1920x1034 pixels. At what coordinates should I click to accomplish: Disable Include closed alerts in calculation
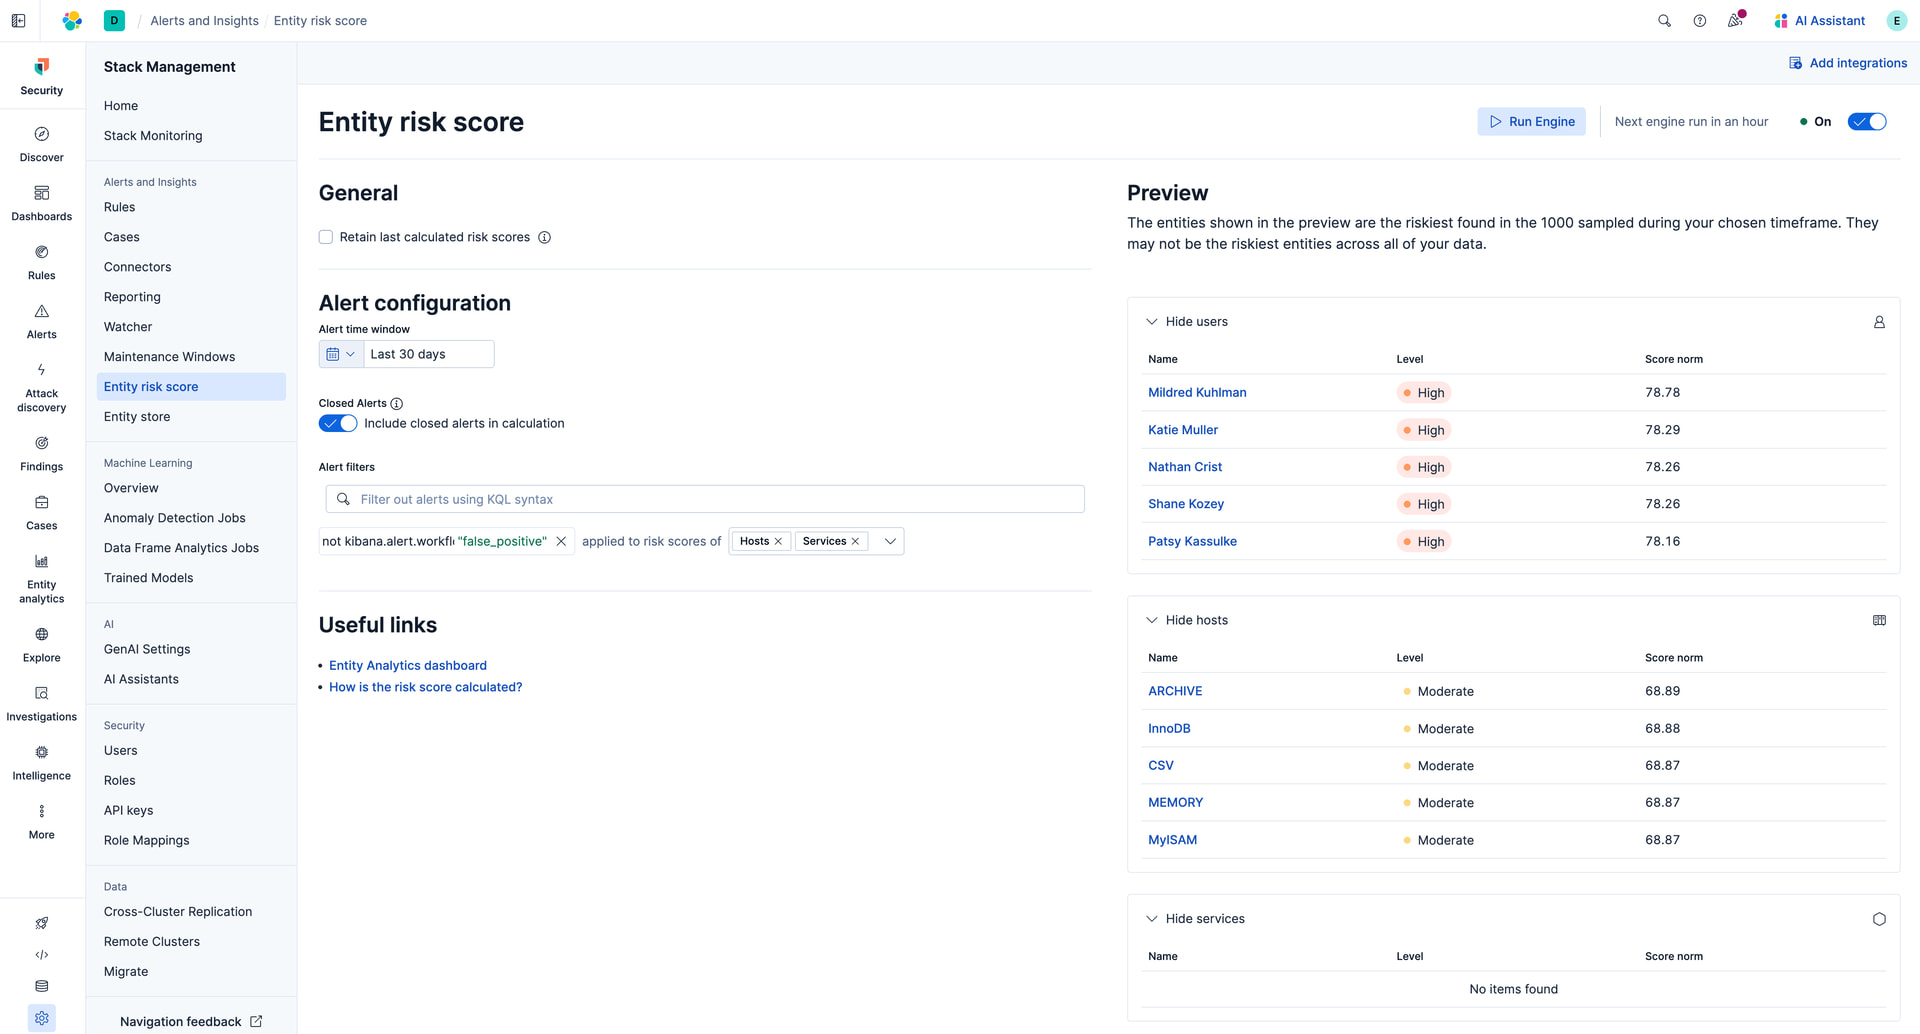pos(338,424)
